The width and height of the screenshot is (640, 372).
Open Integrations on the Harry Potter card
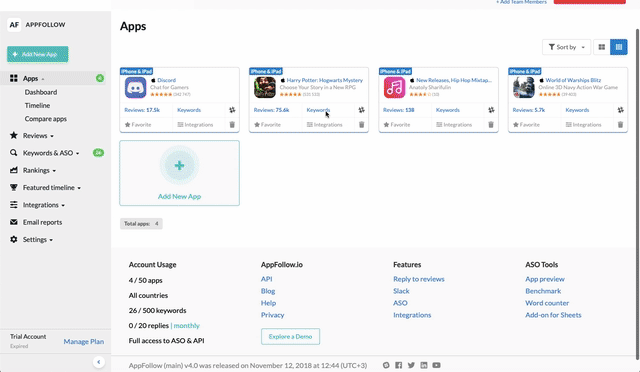(324, 125)
